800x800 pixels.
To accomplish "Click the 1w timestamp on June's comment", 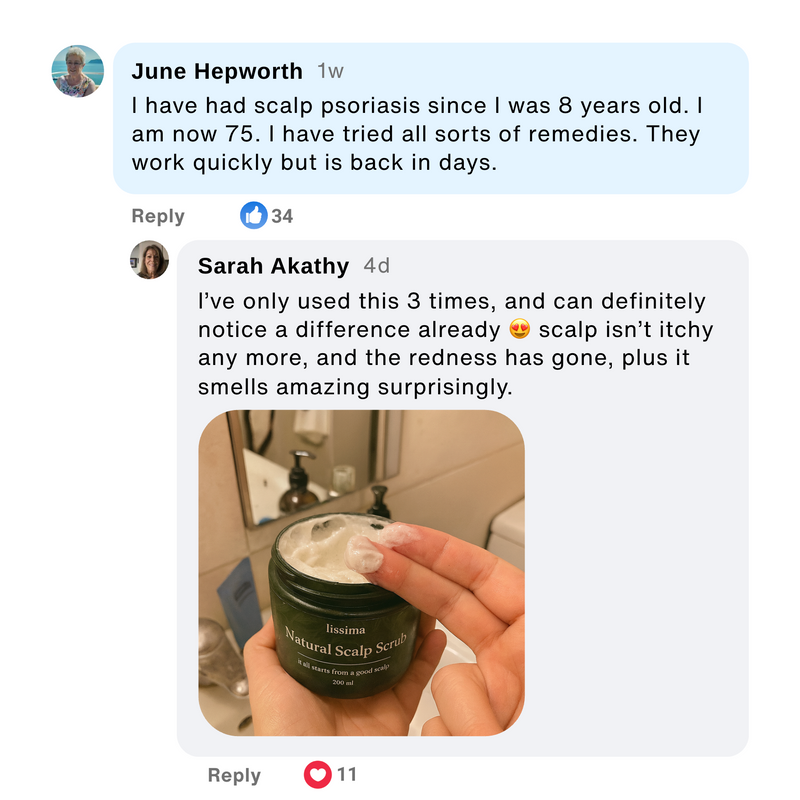I will click(330, 71).
